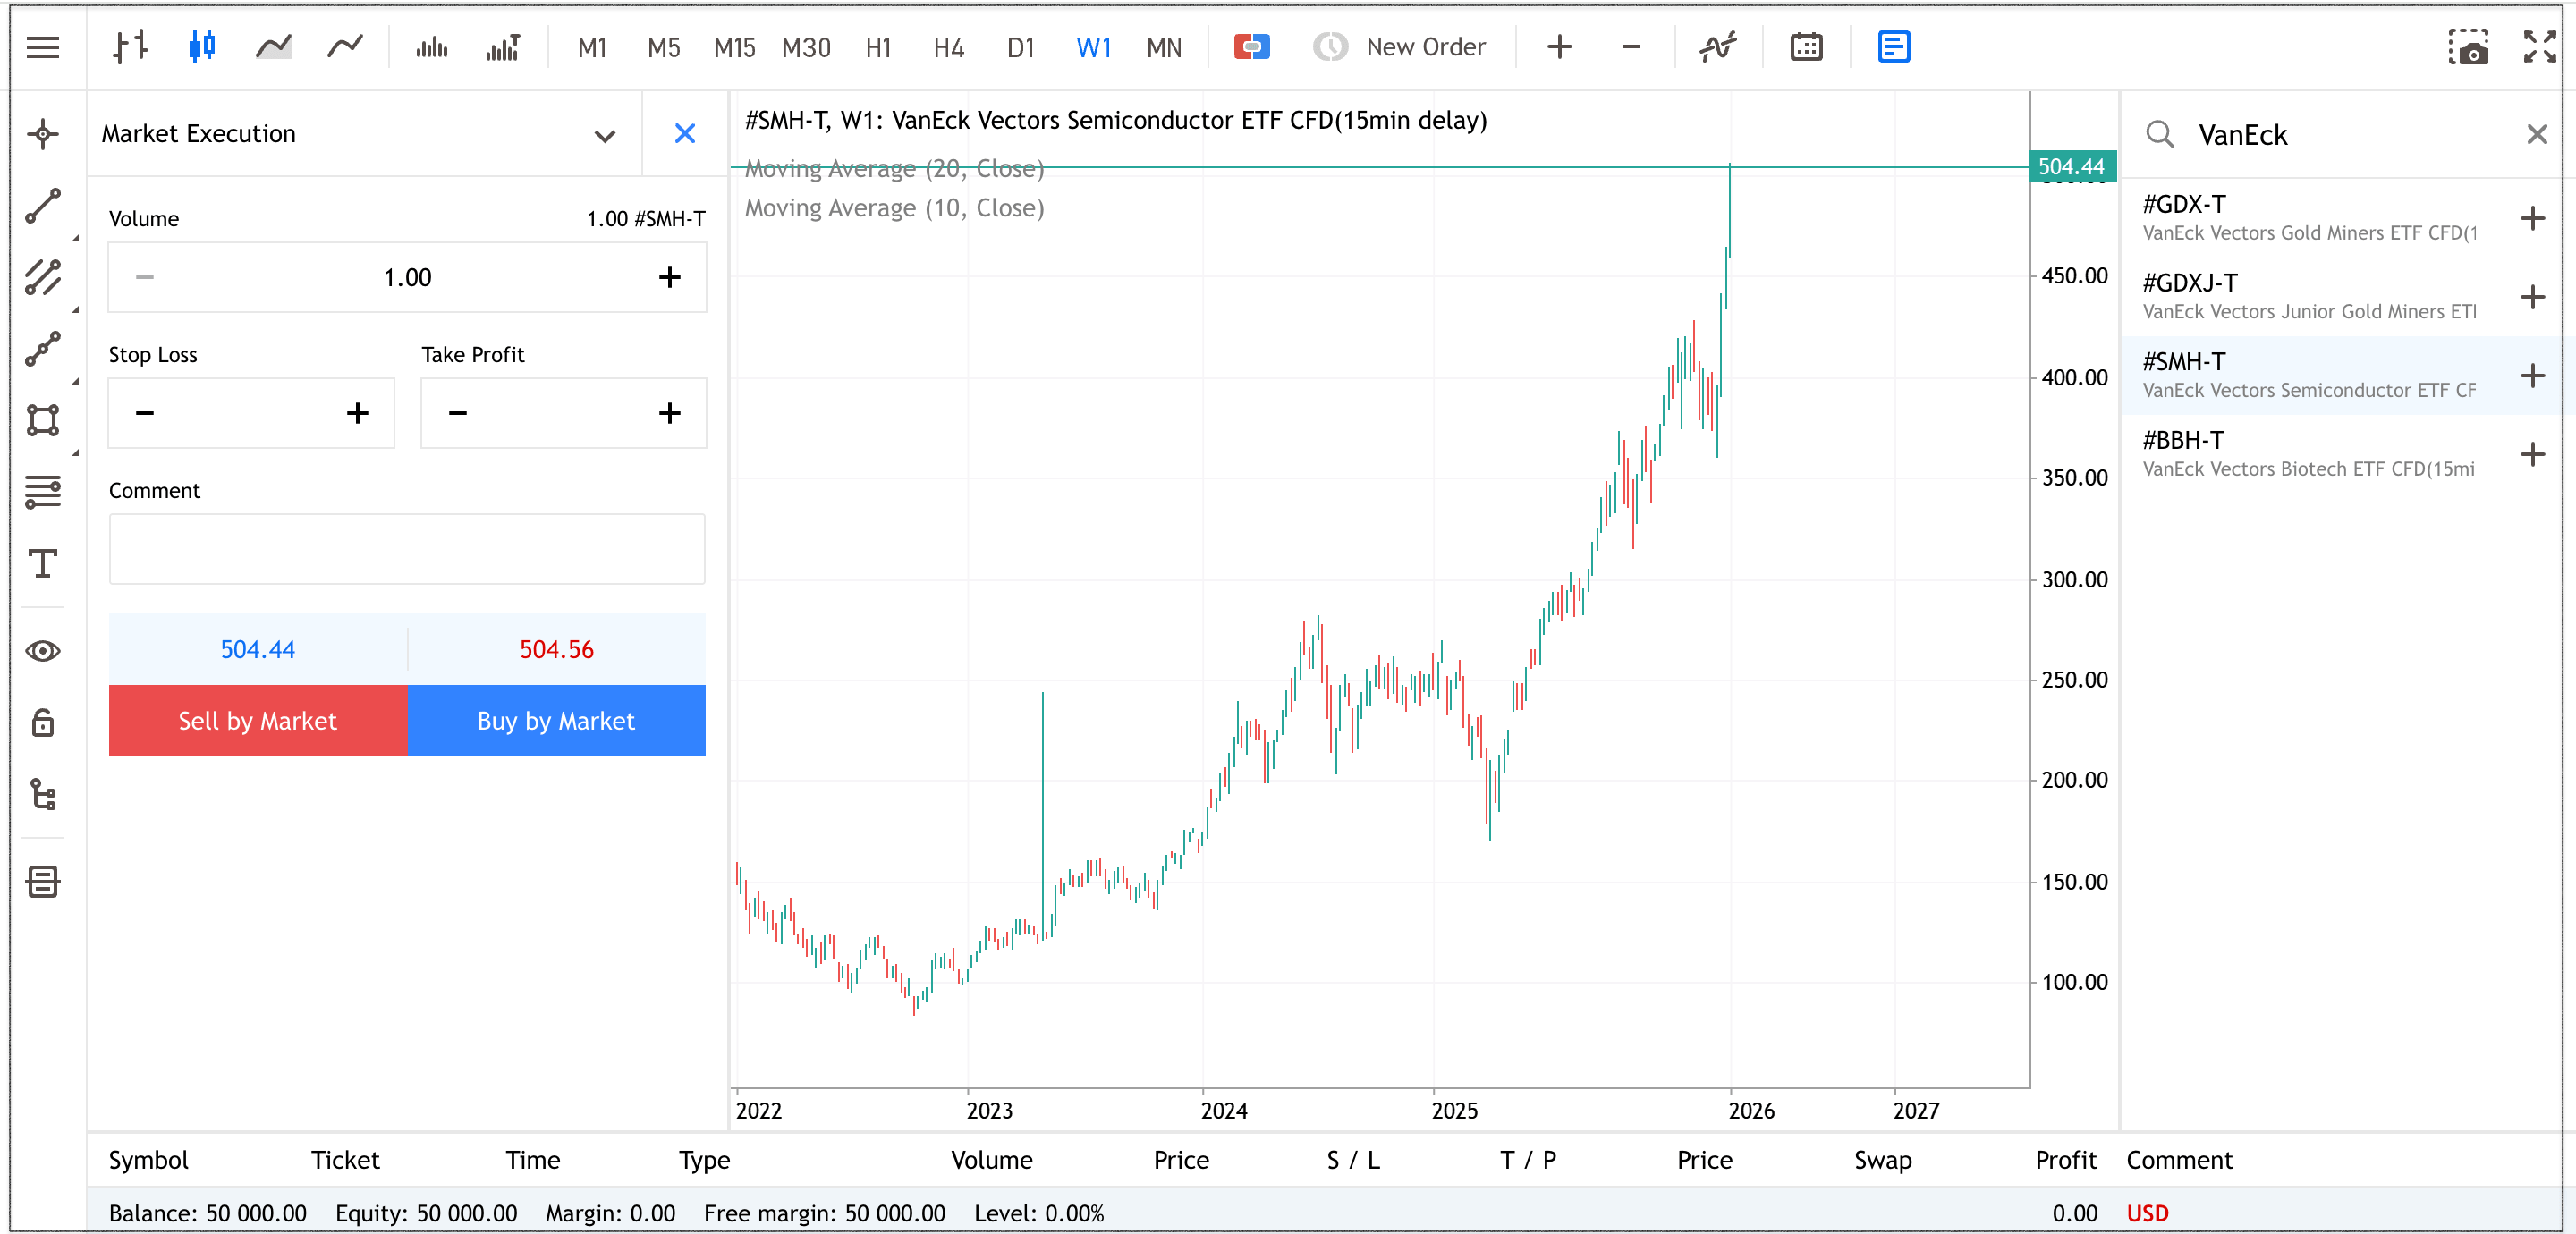Open the hamburger main menu
The width and height of the screenshot is (2576, 1234).
click(43, 47)
